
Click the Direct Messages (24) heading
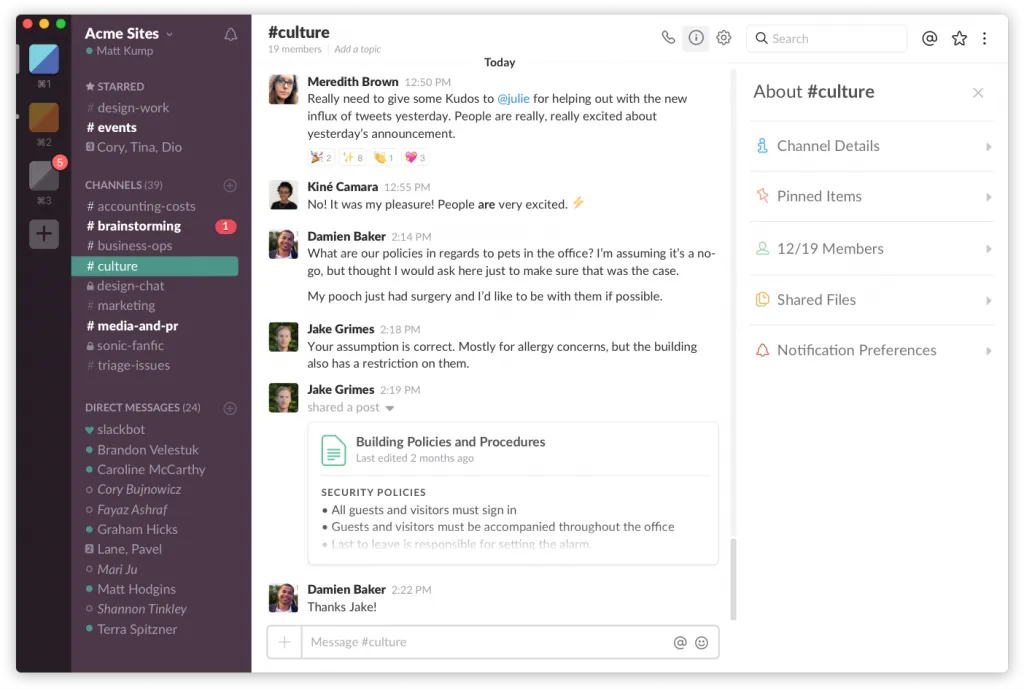[x=142, y=408]
